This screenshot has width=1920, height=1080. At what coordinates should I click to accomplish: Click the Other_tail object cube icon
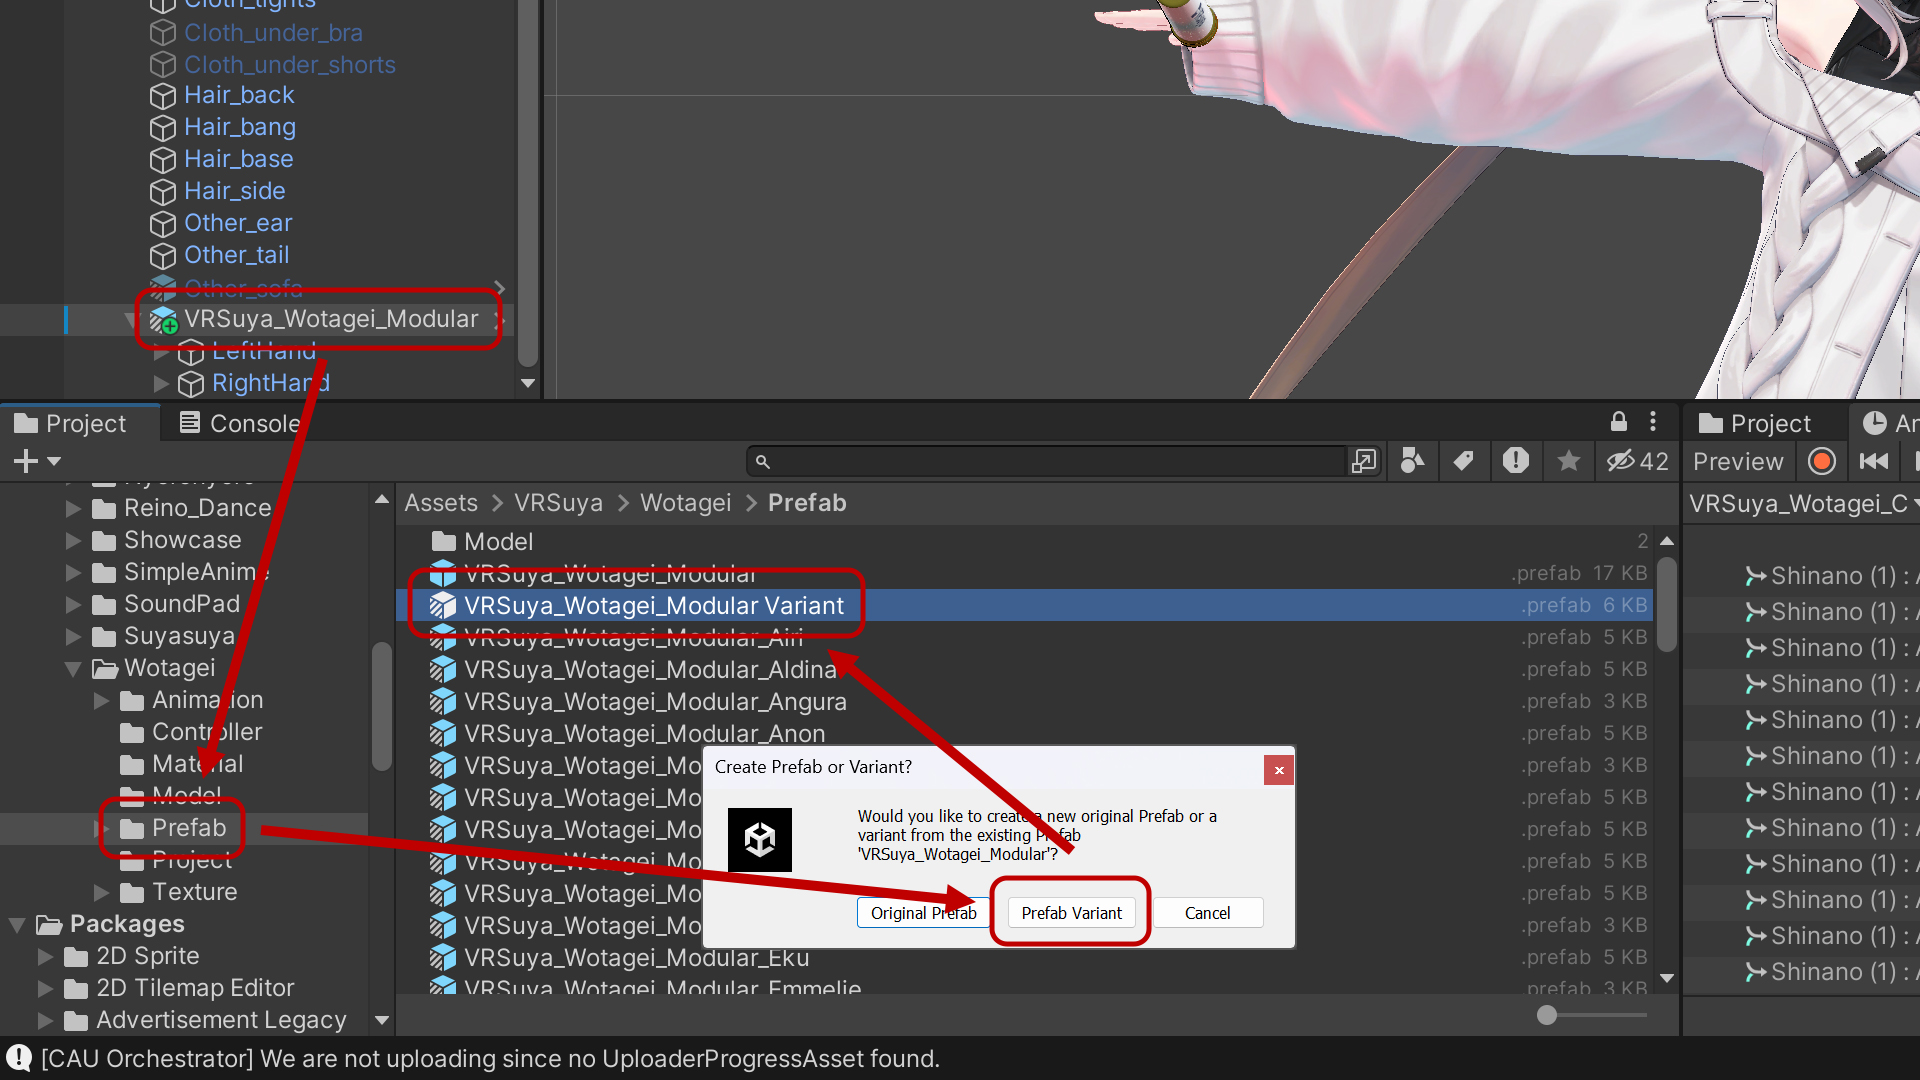tap(162, 256)
